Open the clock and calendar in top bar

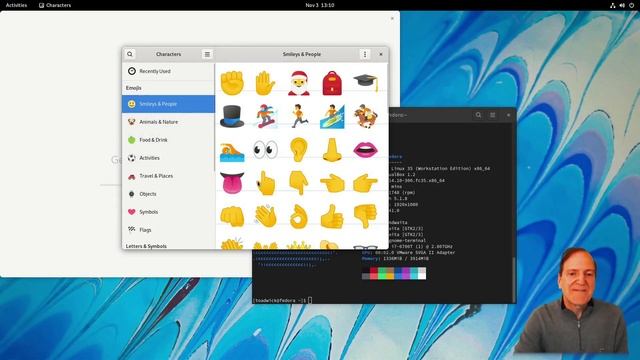tap(320, 5)
